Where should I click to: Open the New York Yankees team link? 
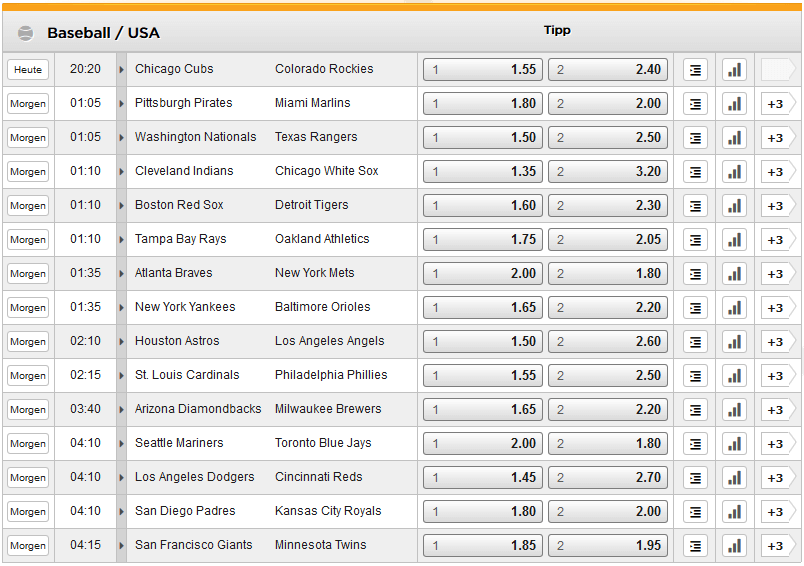point(185,307)
